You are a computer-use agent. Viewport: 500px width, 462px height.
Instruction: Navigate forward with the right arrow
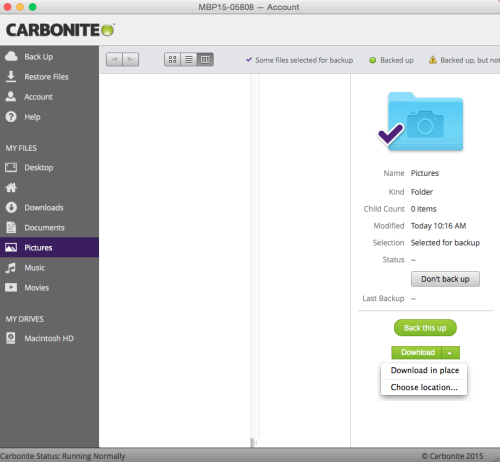131,60
